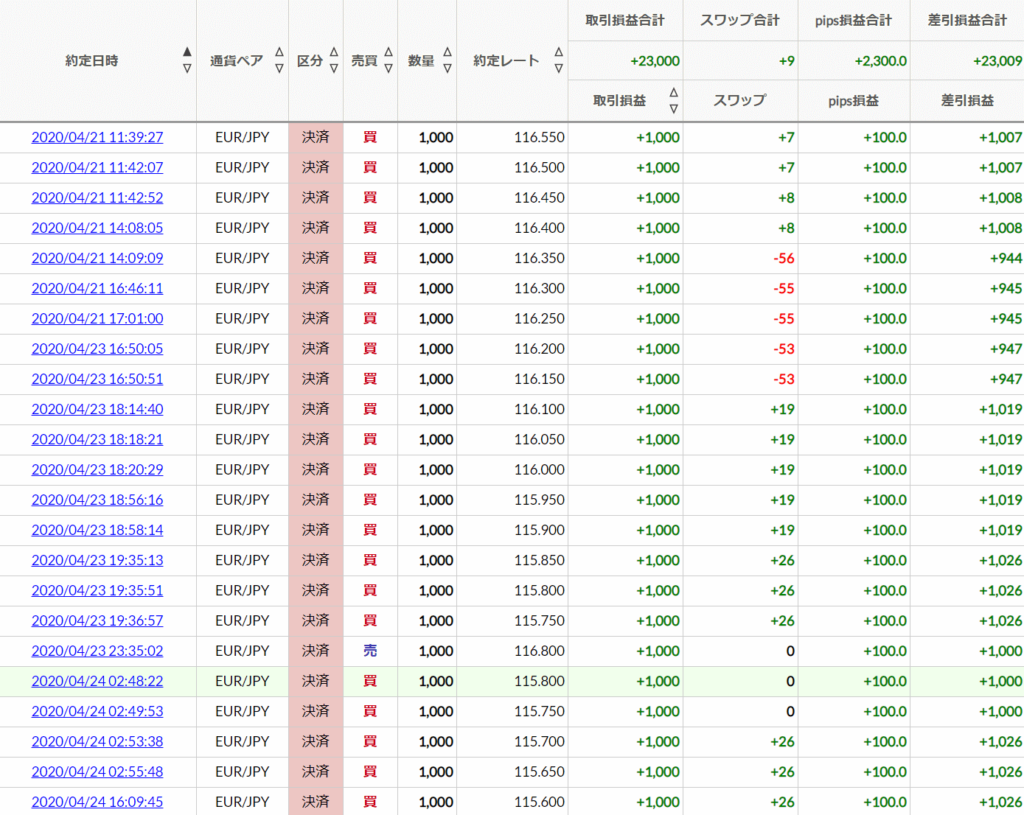Screen dimensions: 1024x815
Task: Click the 売 cell in the 23:35:02 row
Action: (x=370, y=651)
